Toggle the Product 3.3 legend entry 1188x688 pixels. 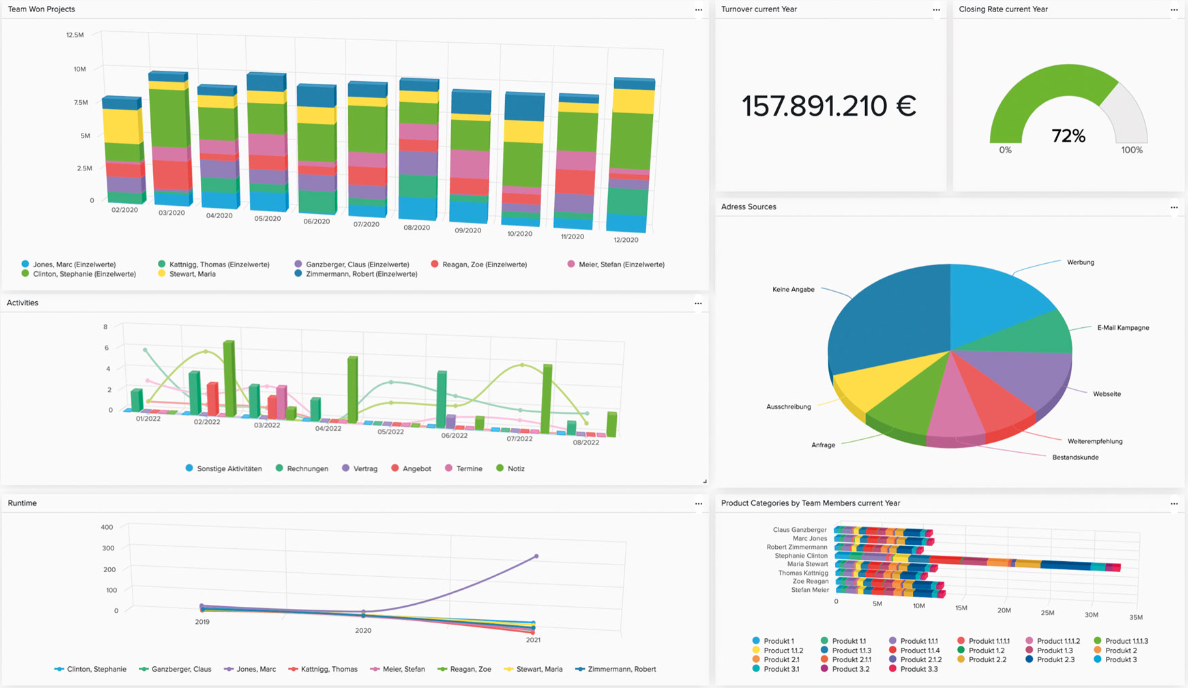coord(914,669)
